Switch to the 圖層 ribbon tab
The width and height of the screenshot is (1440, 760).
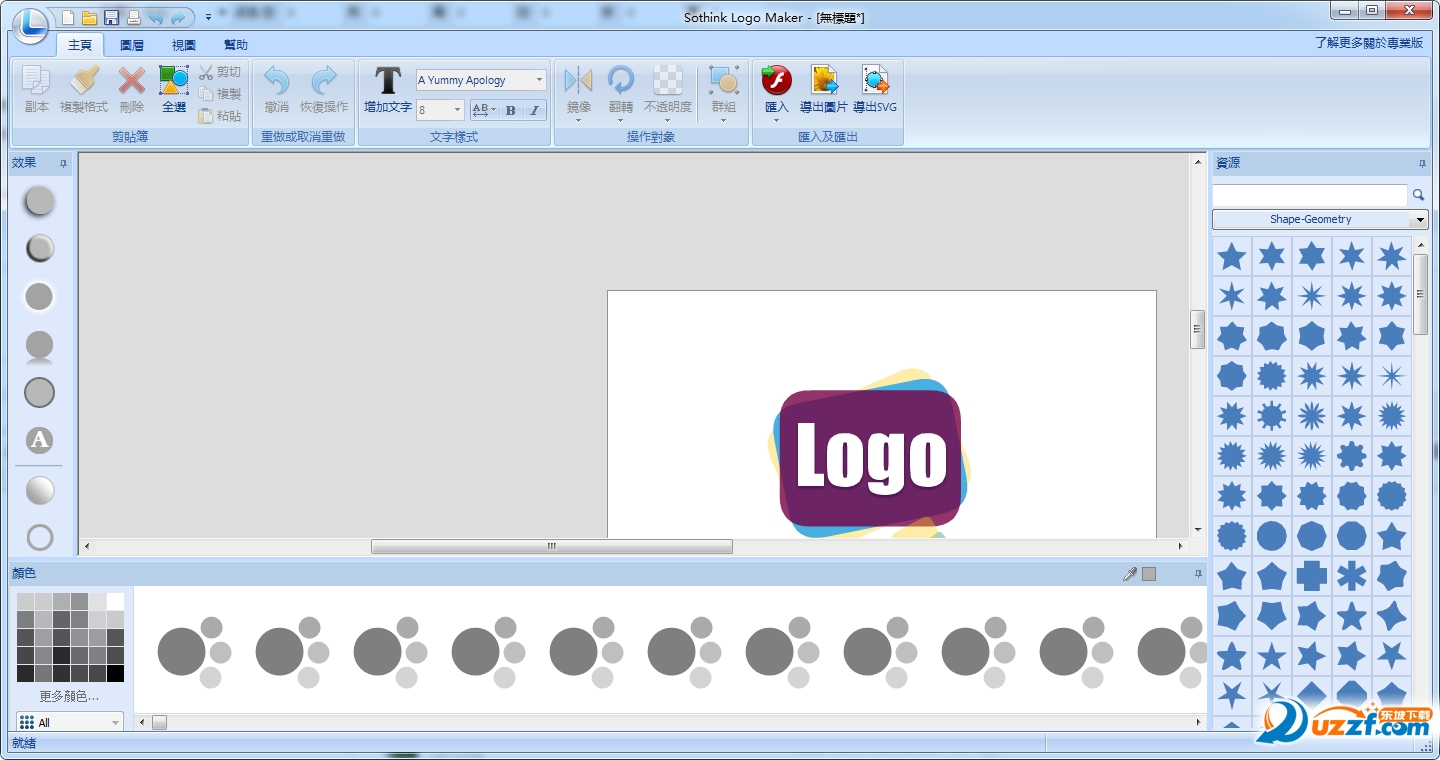(x=132, y=45)
